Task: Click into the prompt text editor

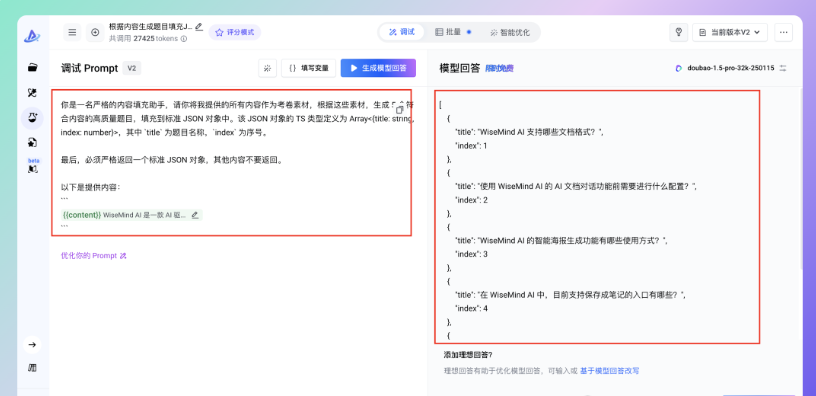Action: 232,162
